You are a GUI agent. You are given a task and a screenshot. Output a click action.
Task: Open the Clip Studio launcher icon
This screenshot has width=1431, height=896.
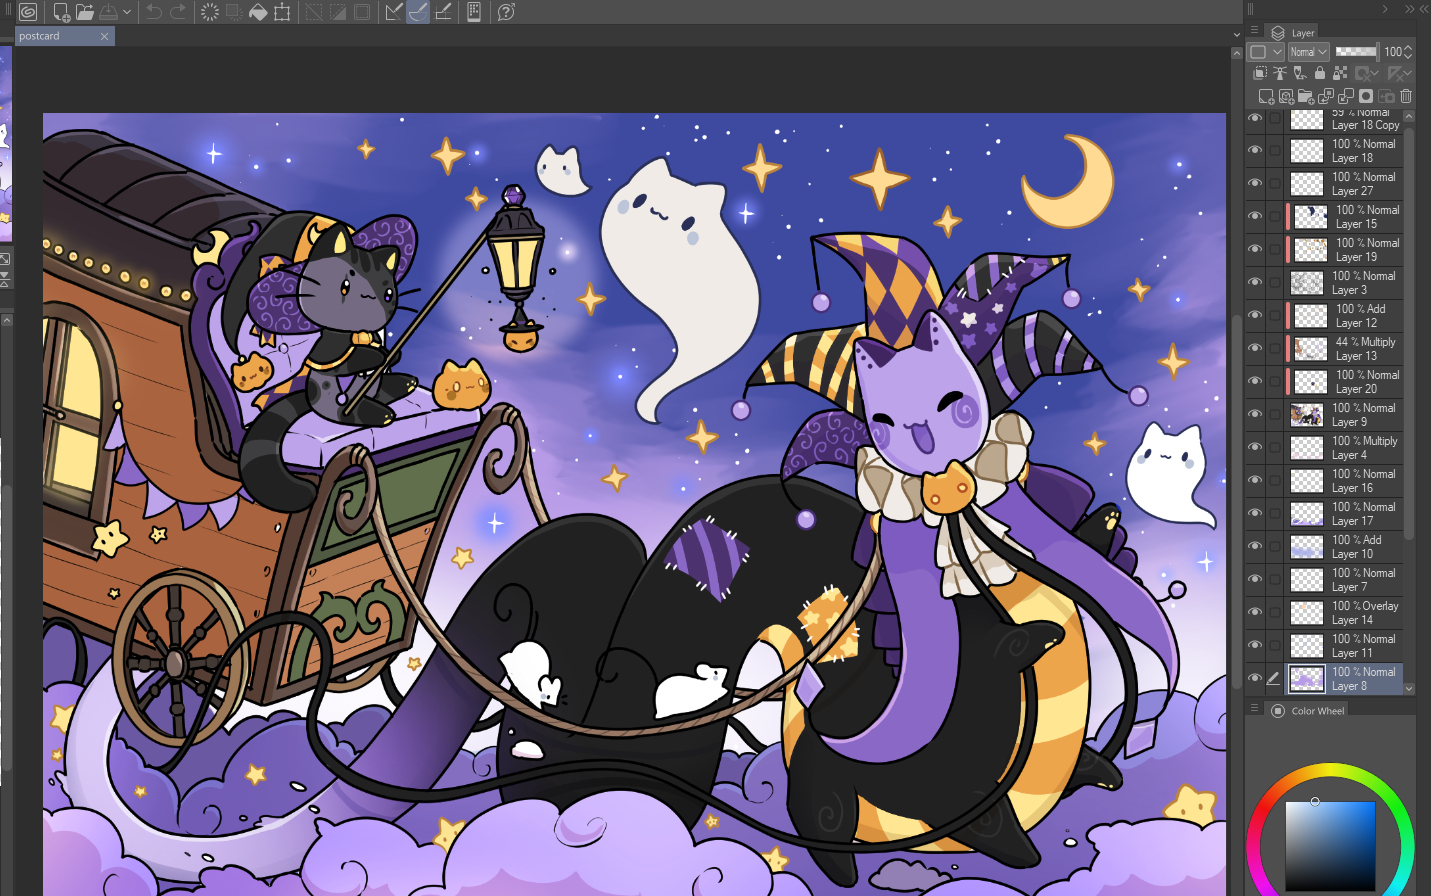[x=28, y=12]
